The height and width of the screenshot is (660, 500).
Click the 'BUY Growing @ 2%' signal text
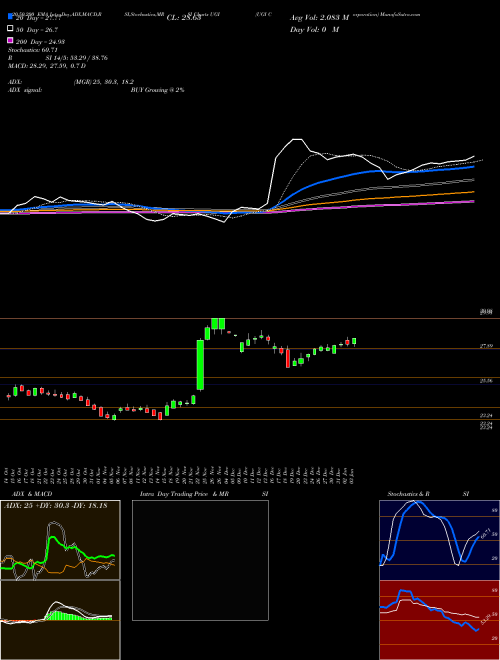click(157, 90)
